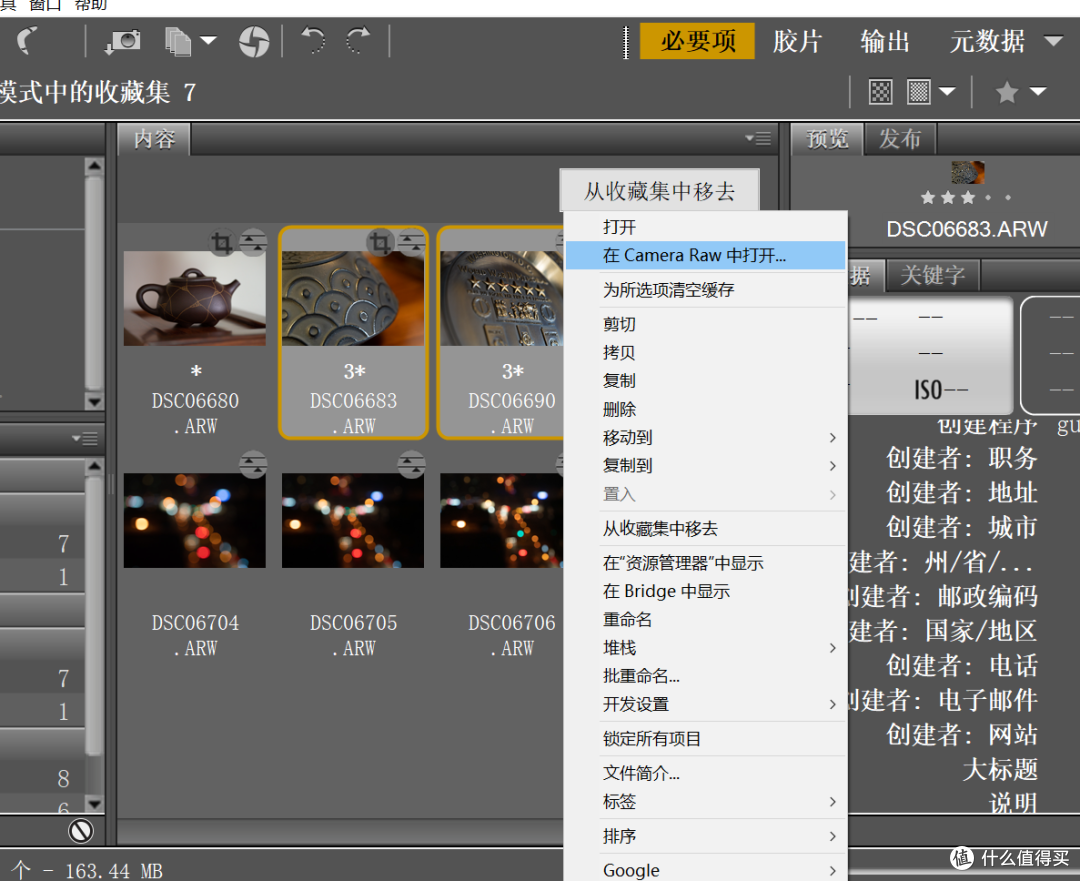Choose 删除 from context menu
The width and height of the screenshot is (1080, 881).
[x=705, y=409]
